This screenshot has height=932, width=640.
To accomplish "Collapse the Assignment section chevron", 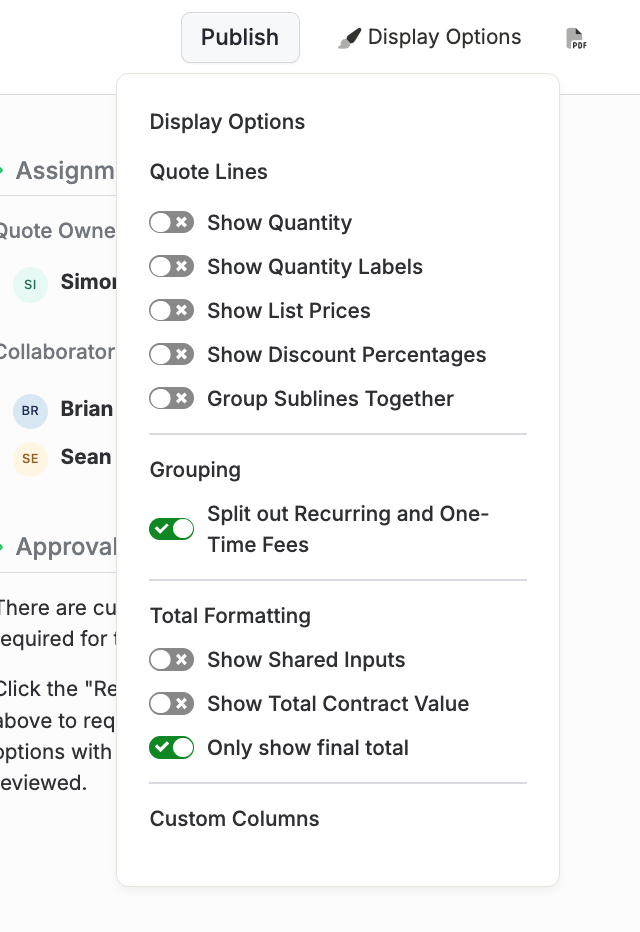I will 2,171.
